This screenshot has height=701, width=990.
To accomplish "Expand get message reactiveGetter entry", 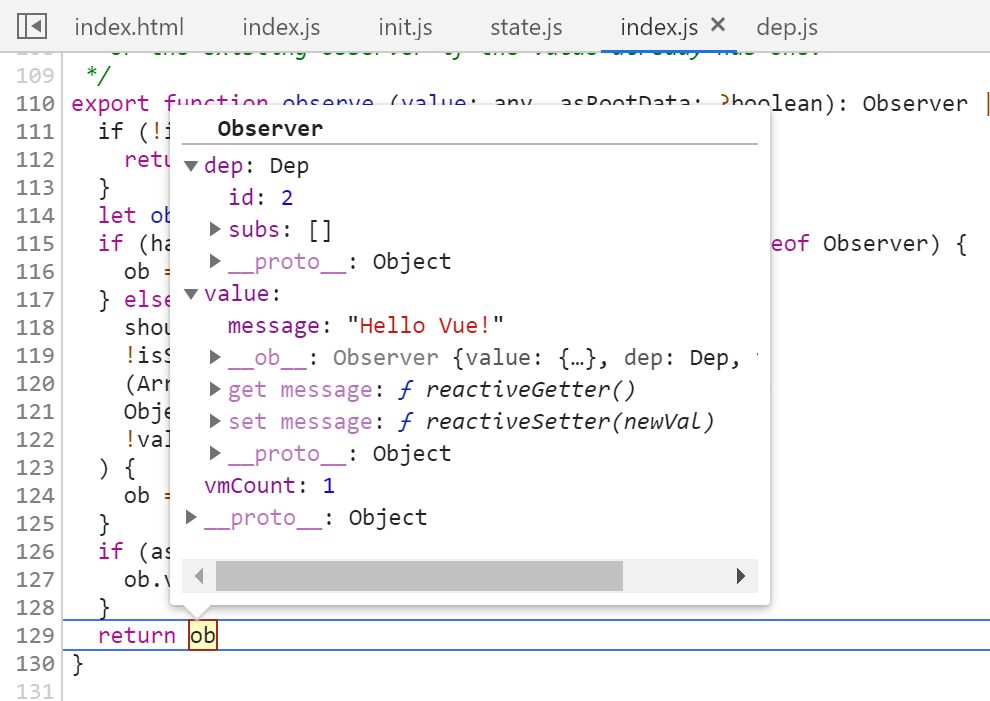I will coord(215,389).
